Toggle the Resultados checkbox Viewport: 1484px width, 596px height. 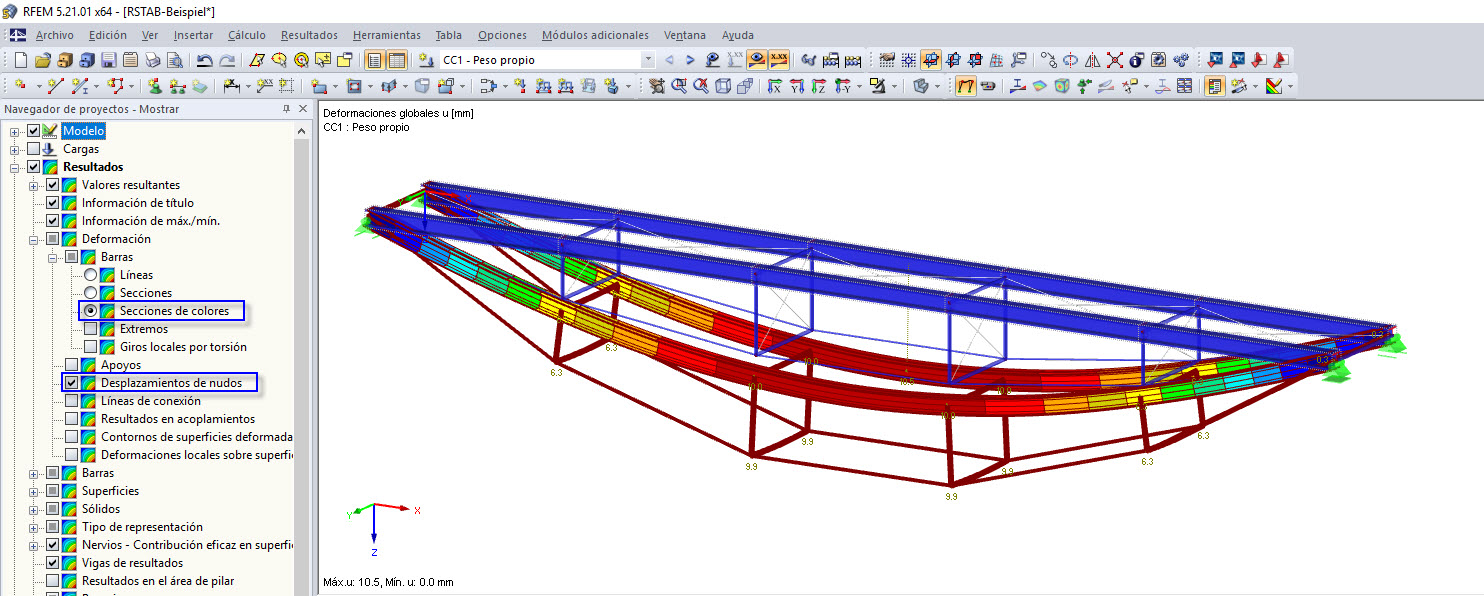(34, 167)
